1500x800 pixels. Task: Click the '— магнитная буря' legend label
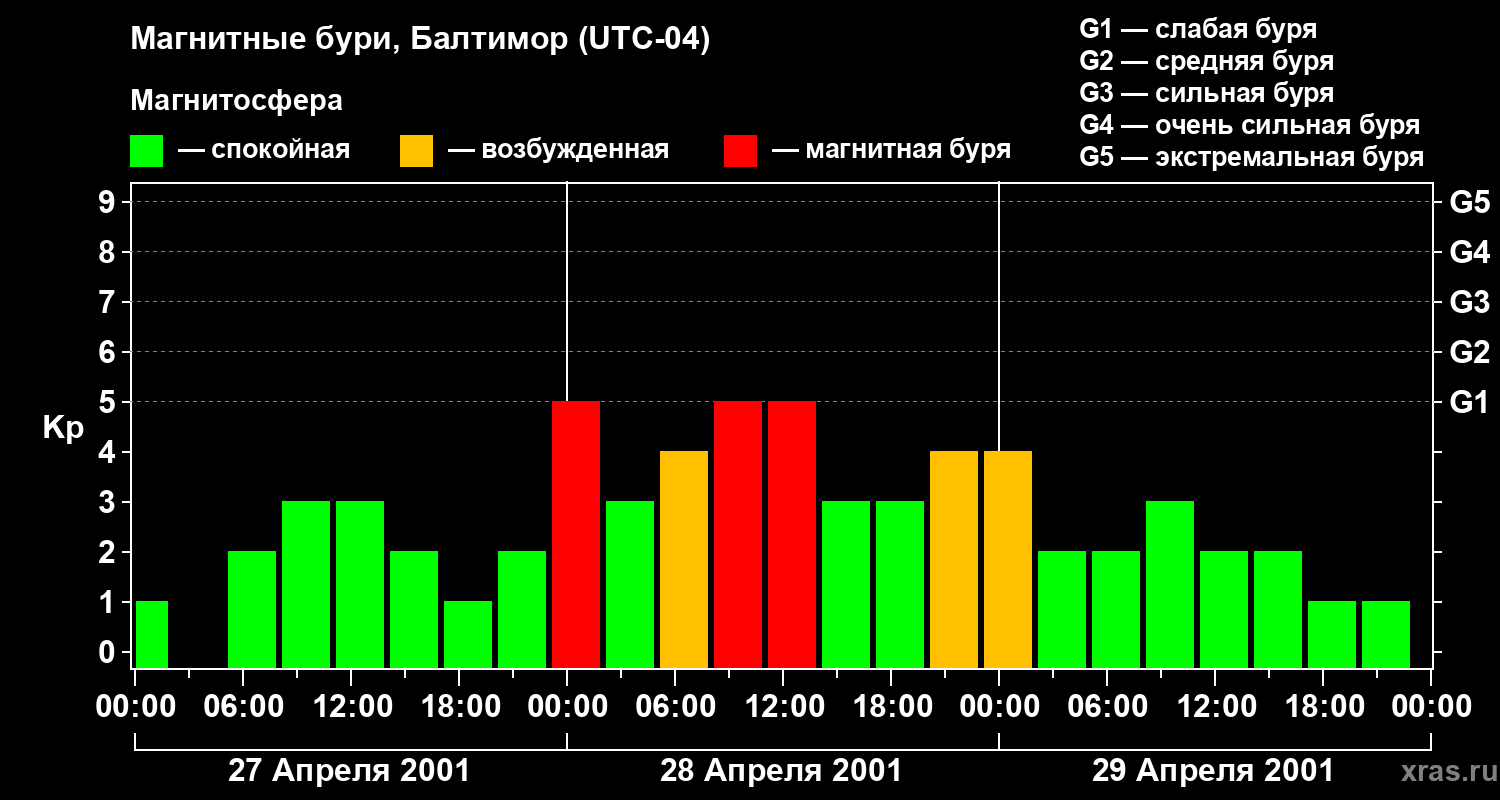[891, 150]
